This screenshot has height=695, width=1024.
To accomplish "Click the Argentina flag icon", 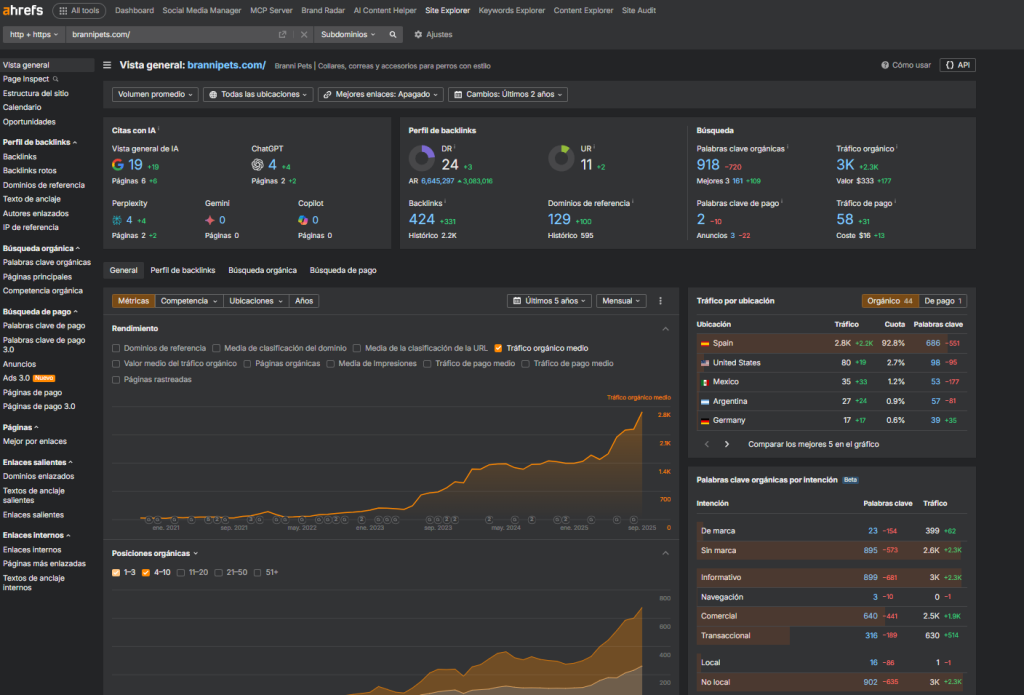I will click(705, 402).
